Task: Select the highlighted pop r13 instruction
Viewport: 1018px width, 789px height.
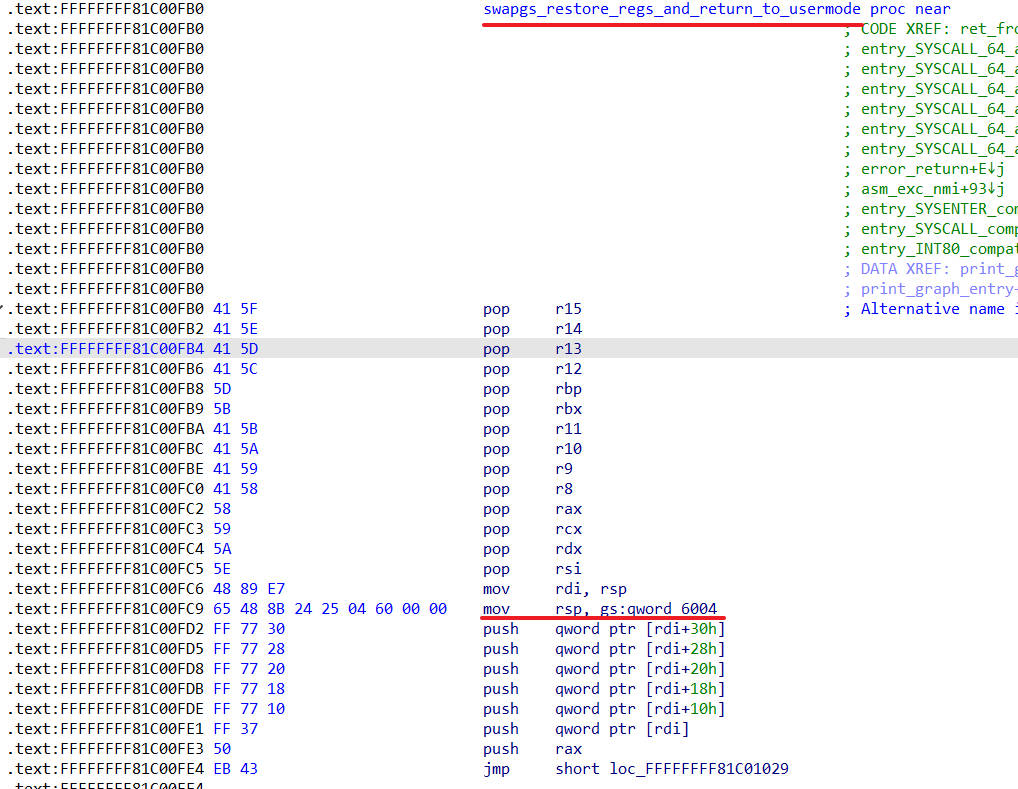Action: tap(532, 349)
